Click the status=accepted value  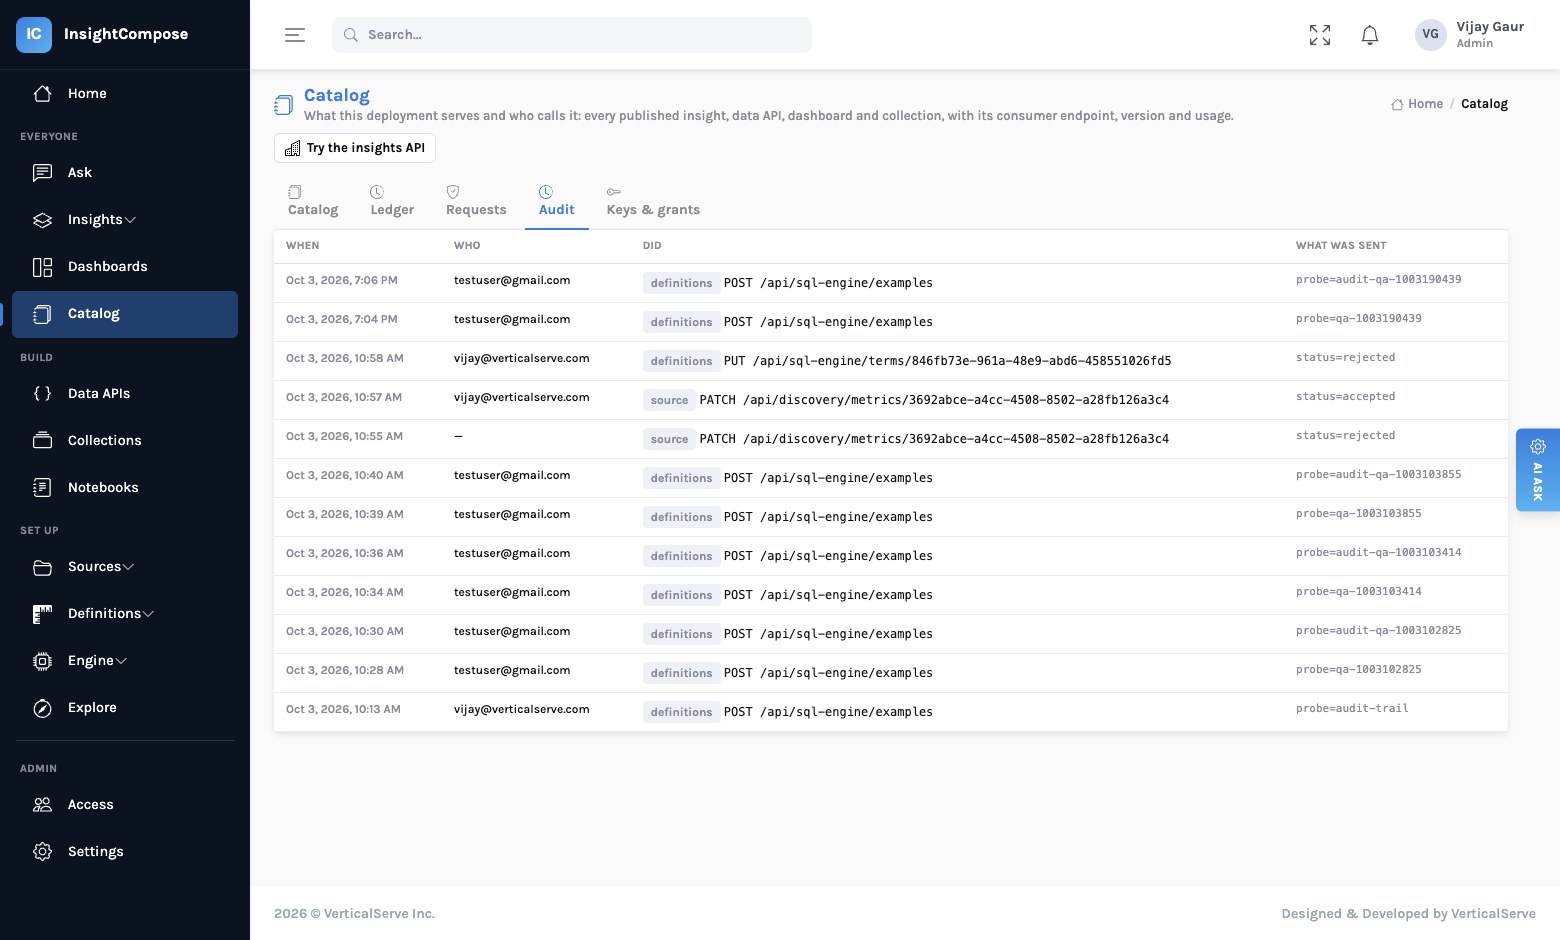pos(1346,396)
